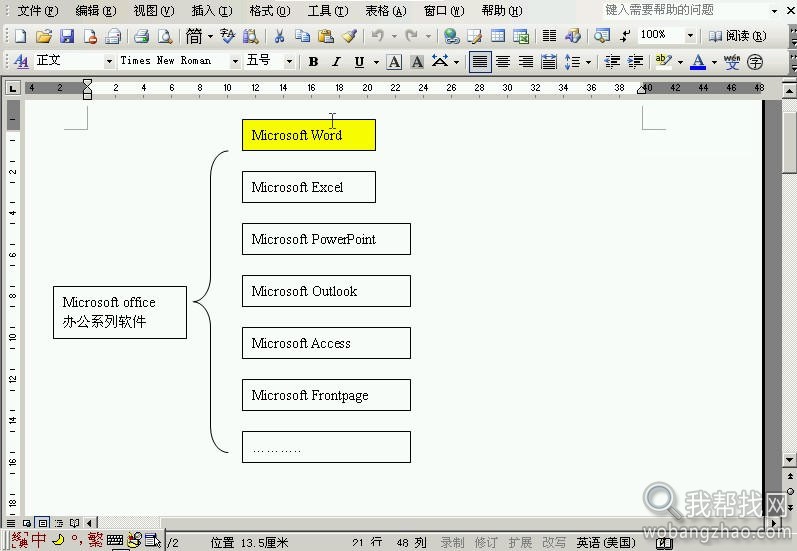Undo the last action

click(x=378, y=36)
